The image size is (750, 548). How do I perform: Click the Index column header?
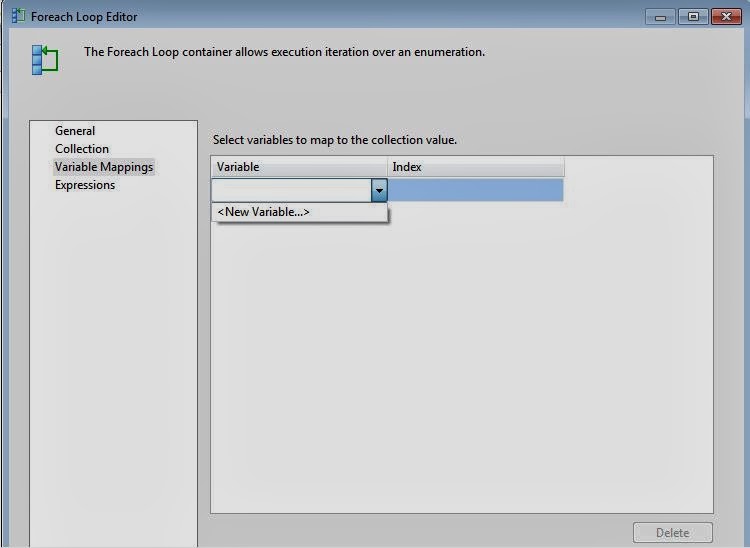coord(476,167)
